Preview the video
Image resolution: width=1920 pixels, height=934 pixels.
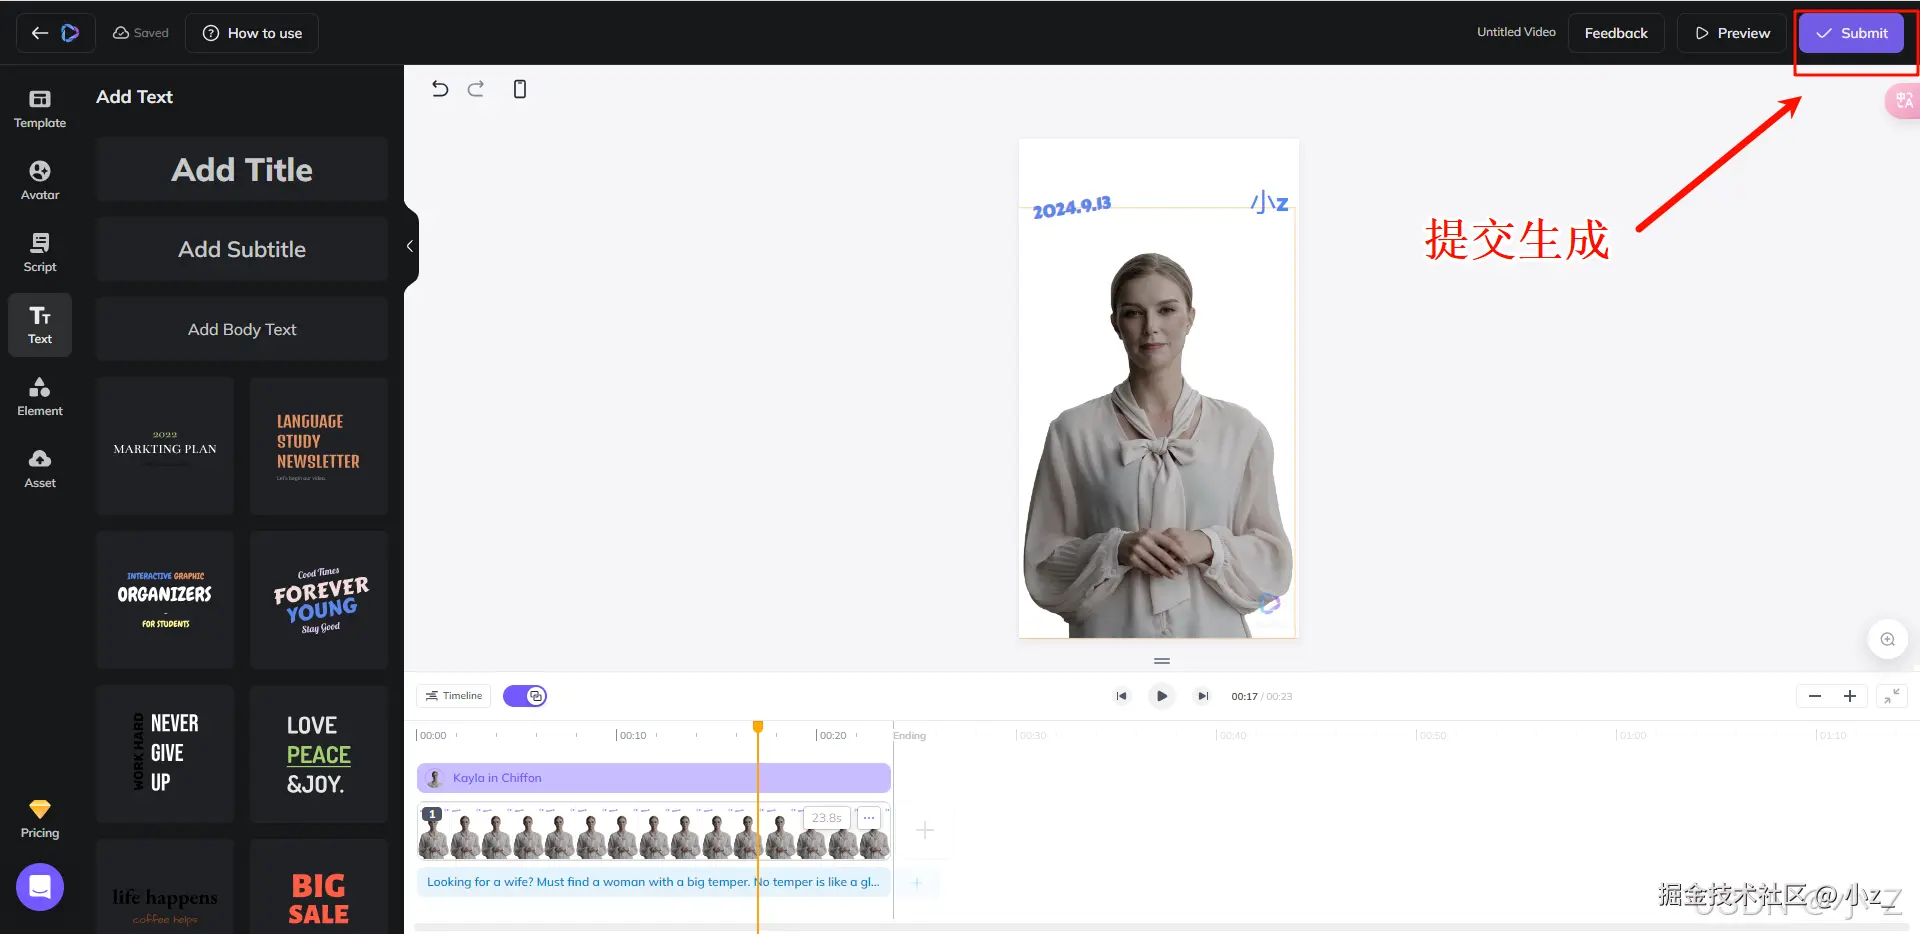pos(1732,33)
